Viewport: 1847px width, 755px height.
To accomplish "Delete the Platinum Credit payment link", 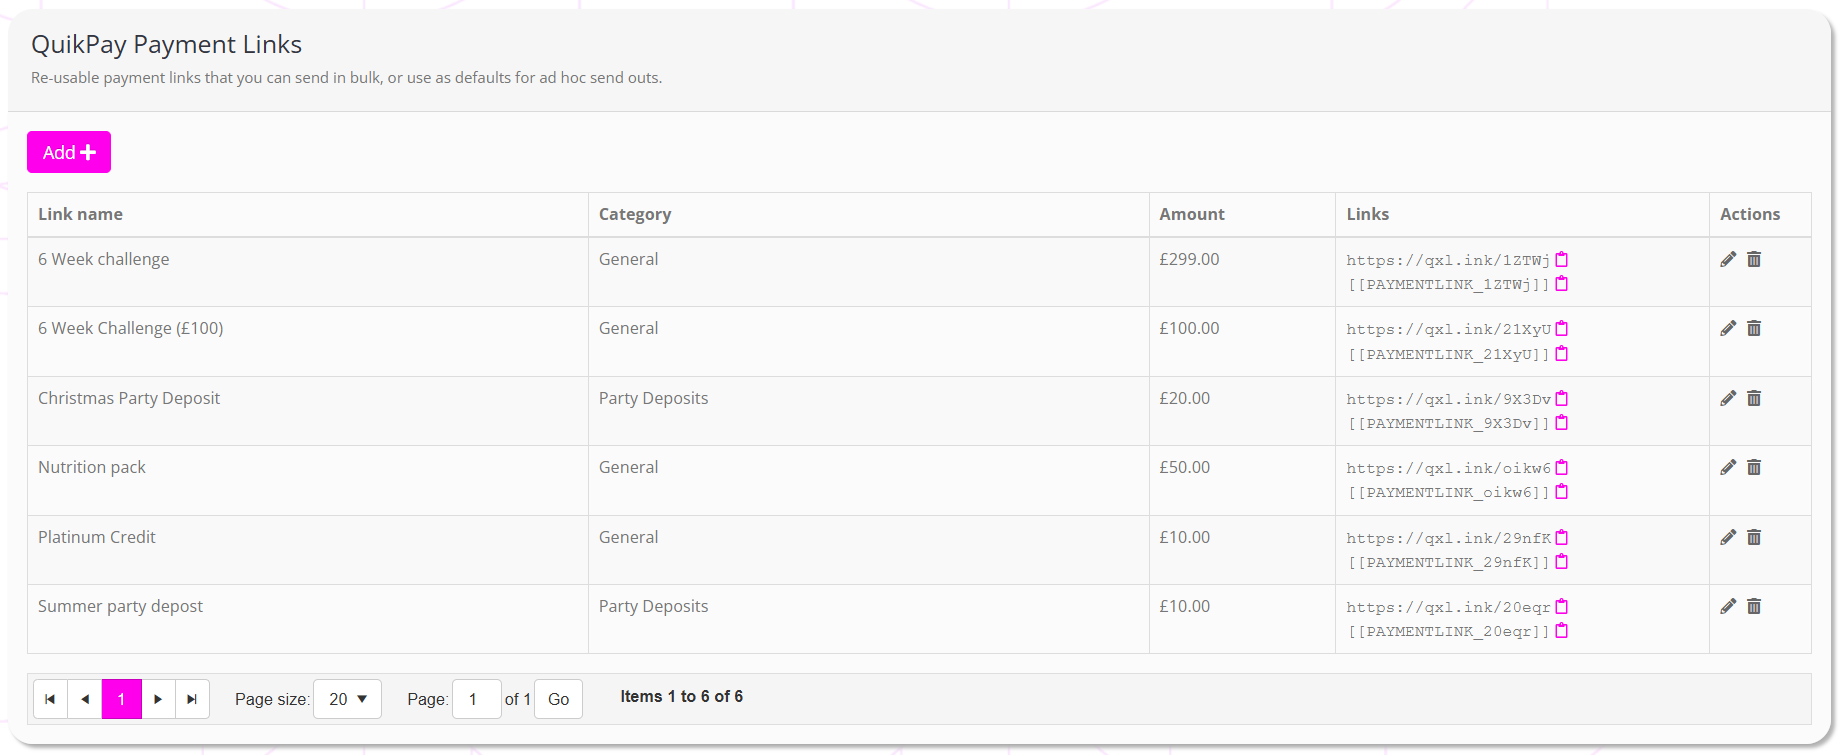I will click(1754, 537).
